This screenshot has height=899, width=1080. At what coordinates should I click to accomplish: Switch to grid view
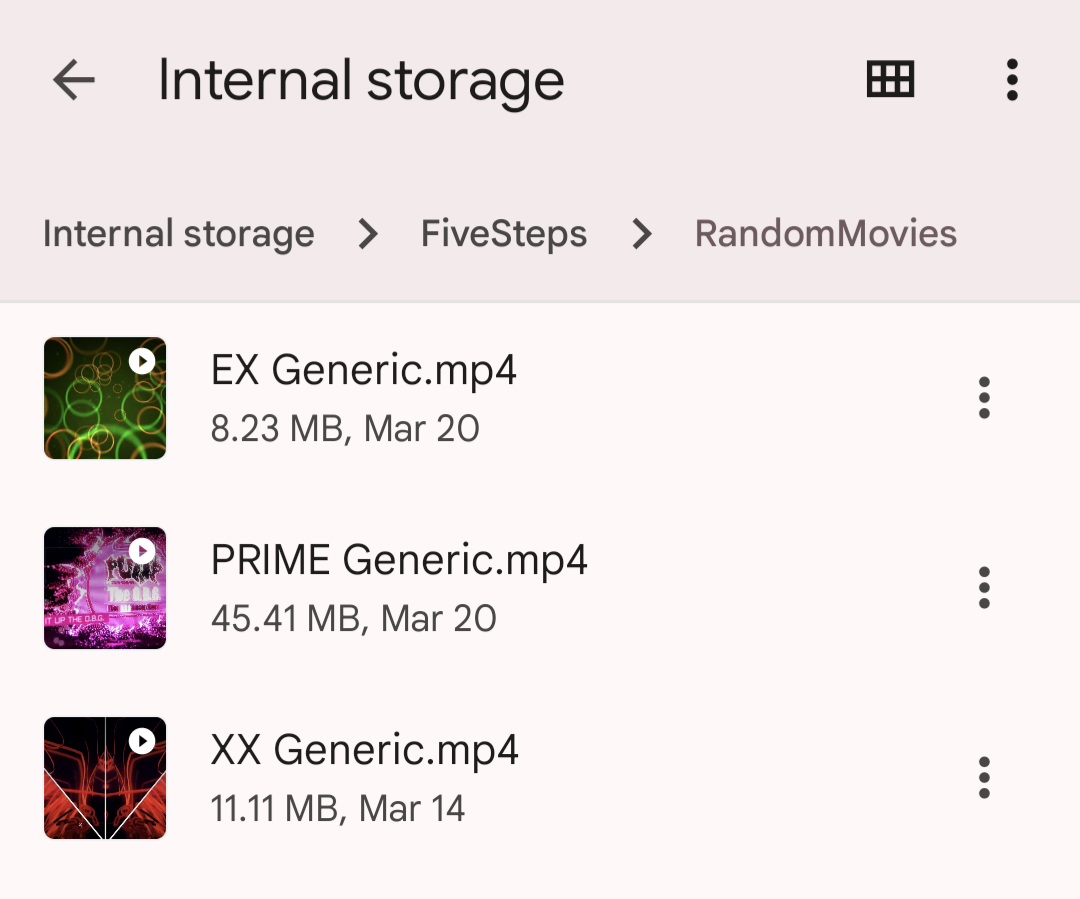click(890, 80)
